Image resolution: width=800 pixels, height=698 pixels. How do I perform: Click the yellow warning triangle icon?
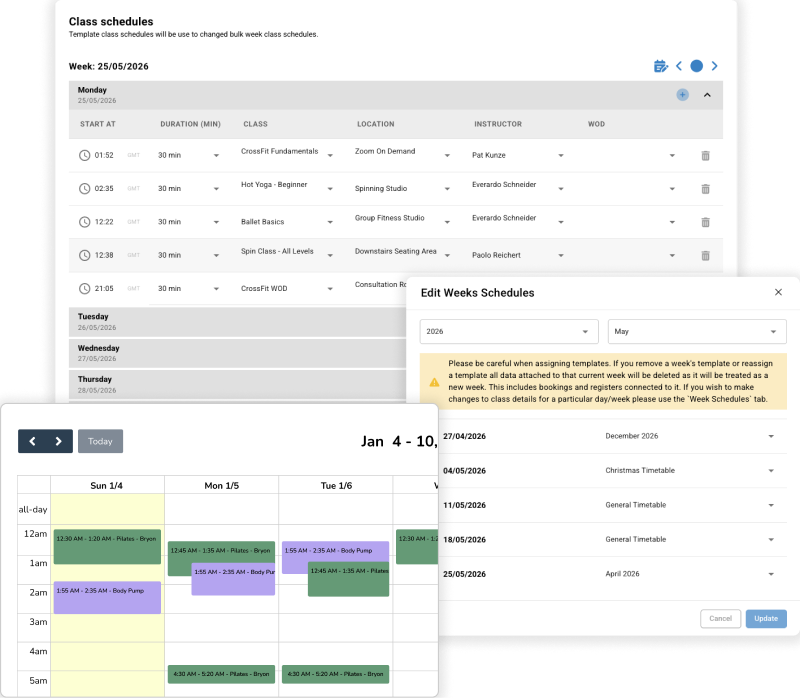(x=434, y=382)
